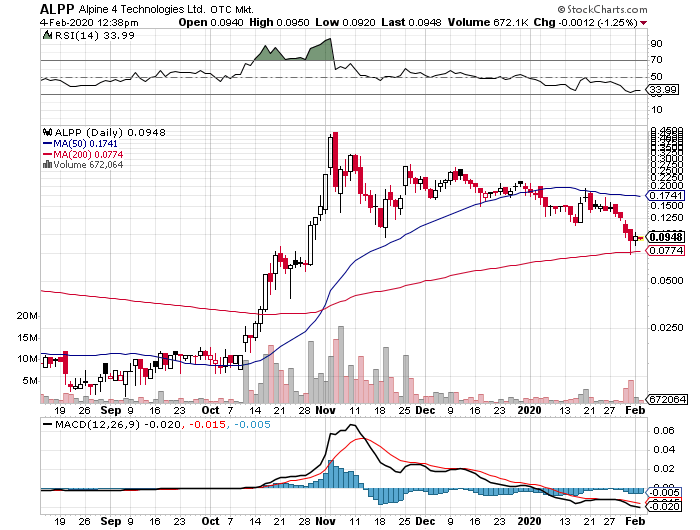The height and width of the screenshot is (530, 700).
Task: Click the volume bars legend icon
Action: [47, 165]
